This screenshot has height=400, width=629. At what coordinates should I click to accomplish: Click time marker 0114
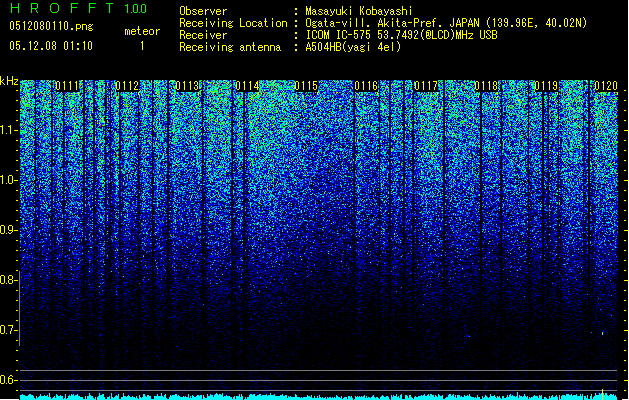pos(247,86)
